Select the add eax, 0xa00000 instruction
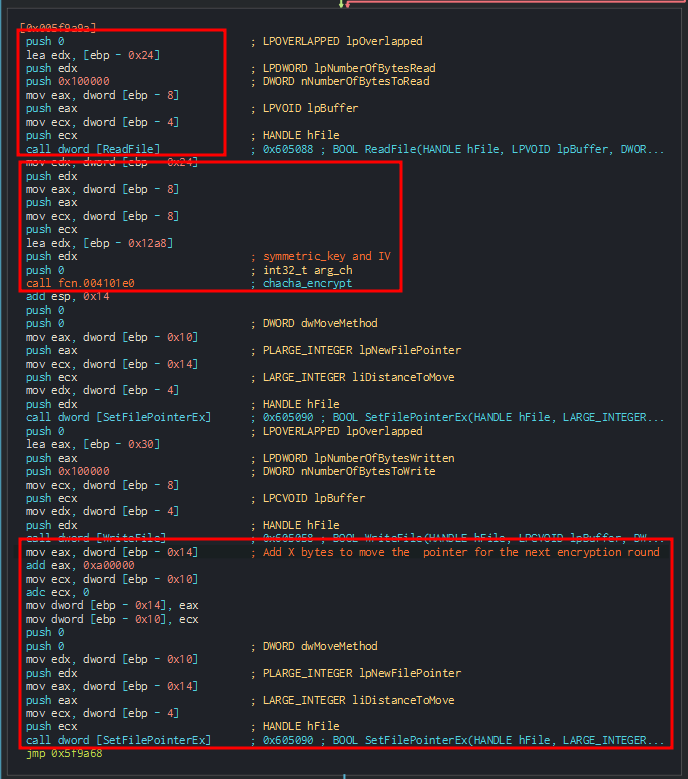Screen dimensions: 688x779 tap(80, 565)
